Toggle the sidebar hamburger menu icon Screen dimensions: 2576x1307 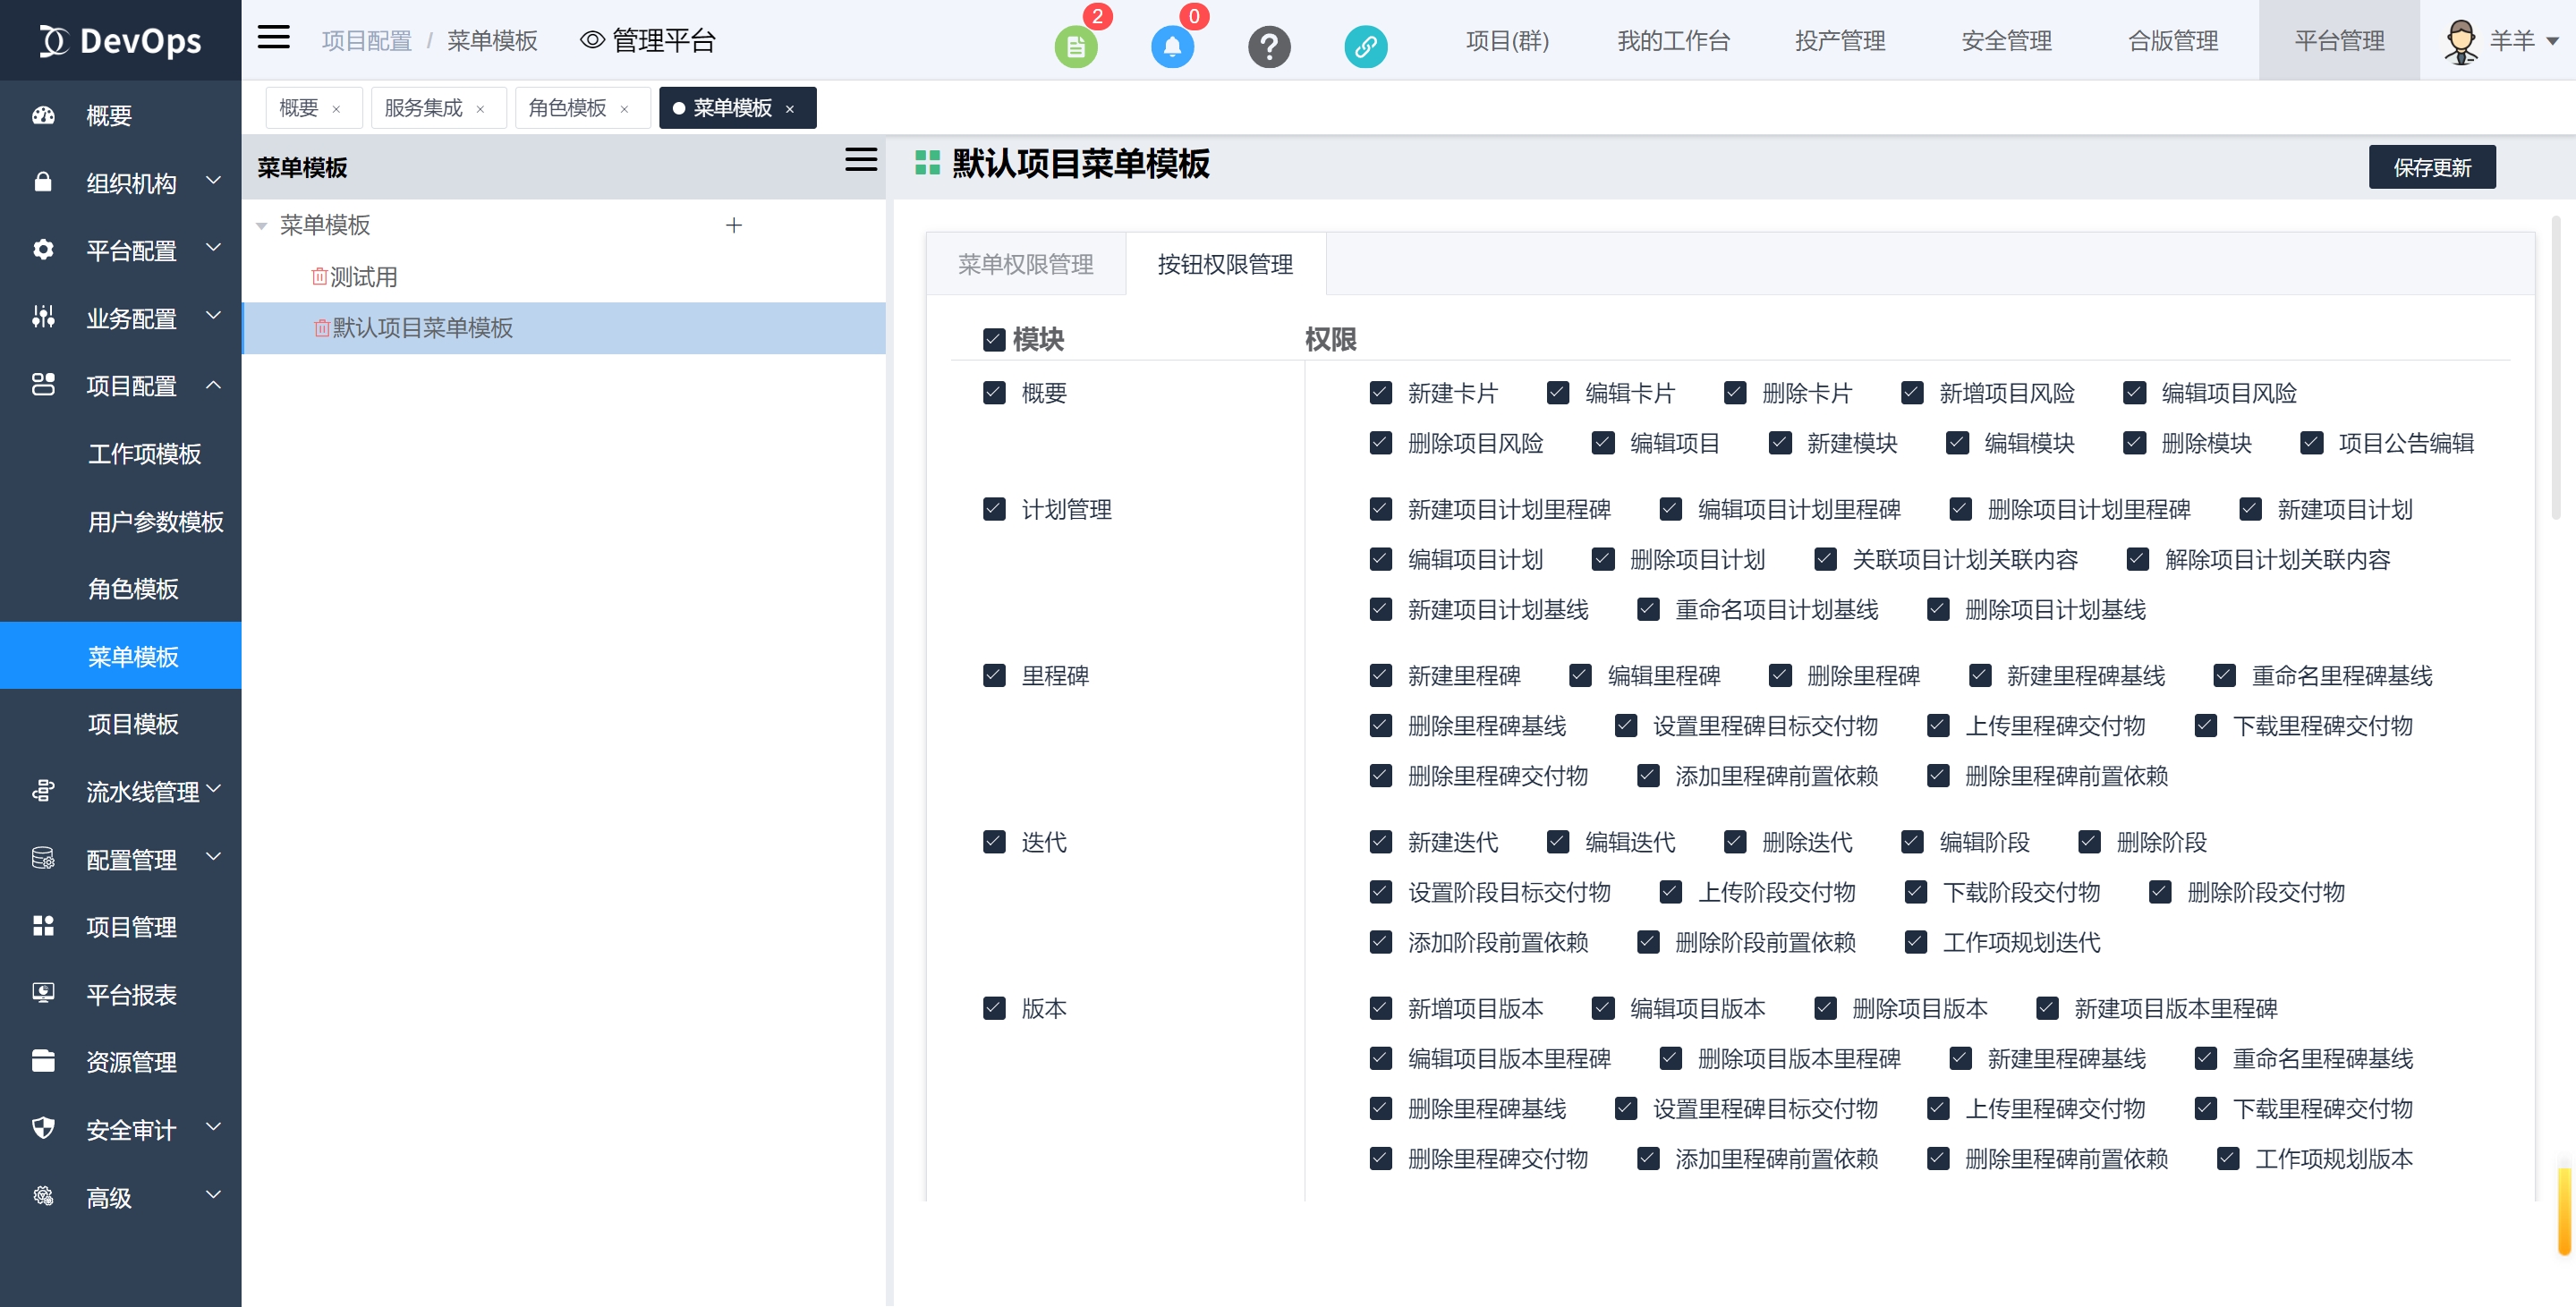click(273, 38)
